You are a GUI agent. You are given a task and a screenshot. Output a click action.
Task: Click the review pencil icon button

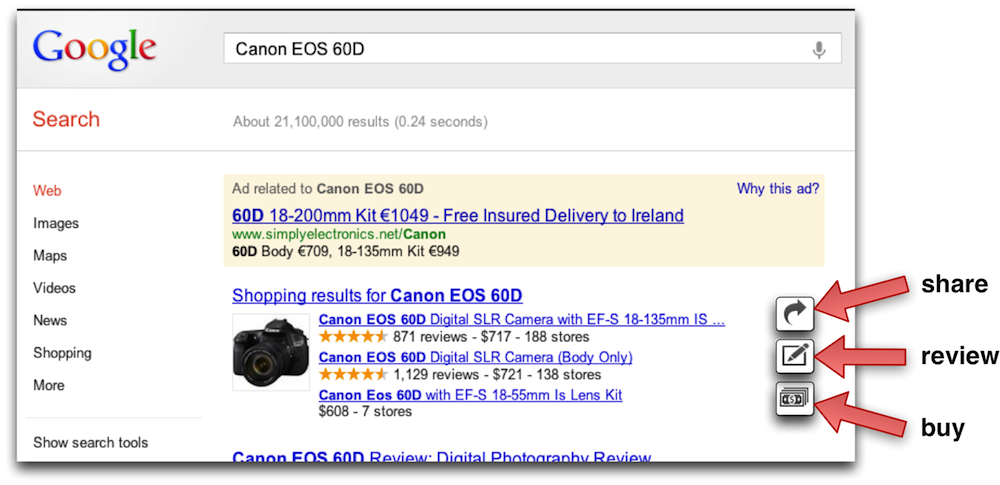(x=795, y=356)
